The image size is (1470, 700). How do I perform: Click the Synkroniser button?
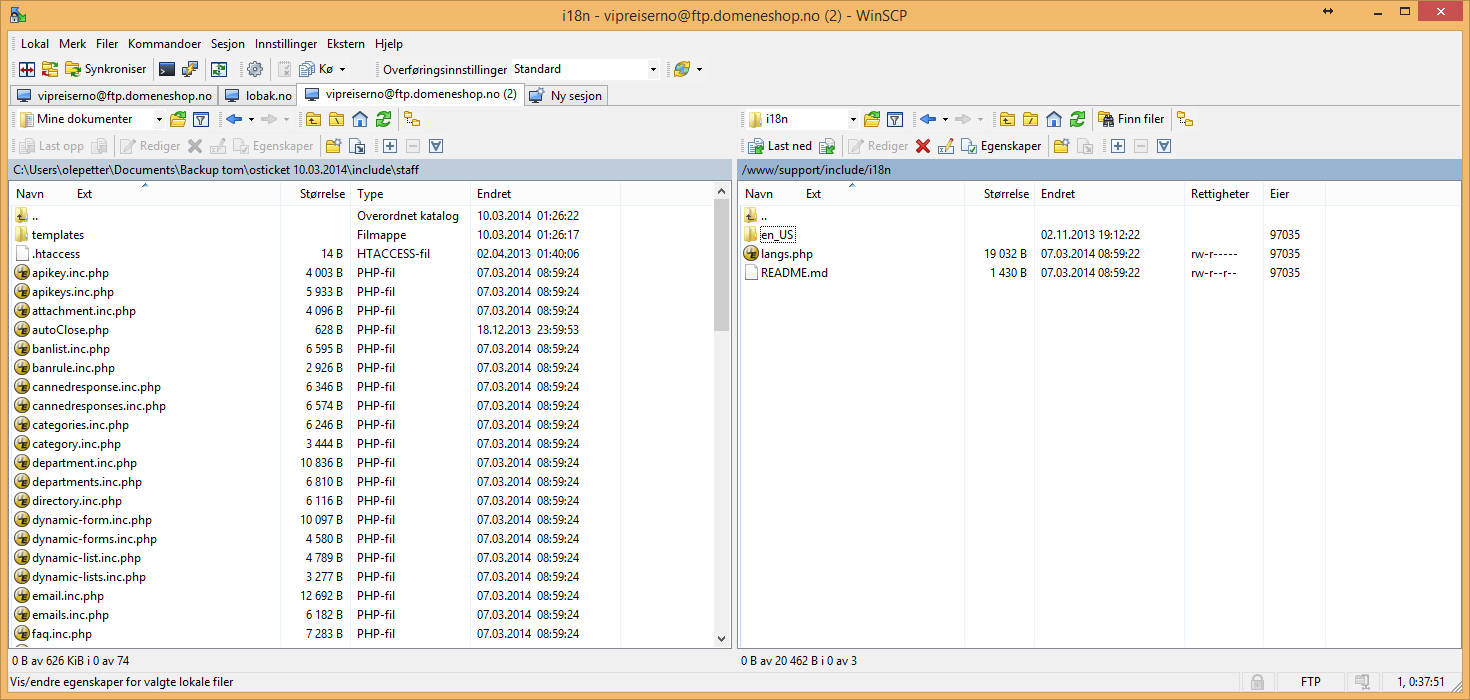[106, 69]
